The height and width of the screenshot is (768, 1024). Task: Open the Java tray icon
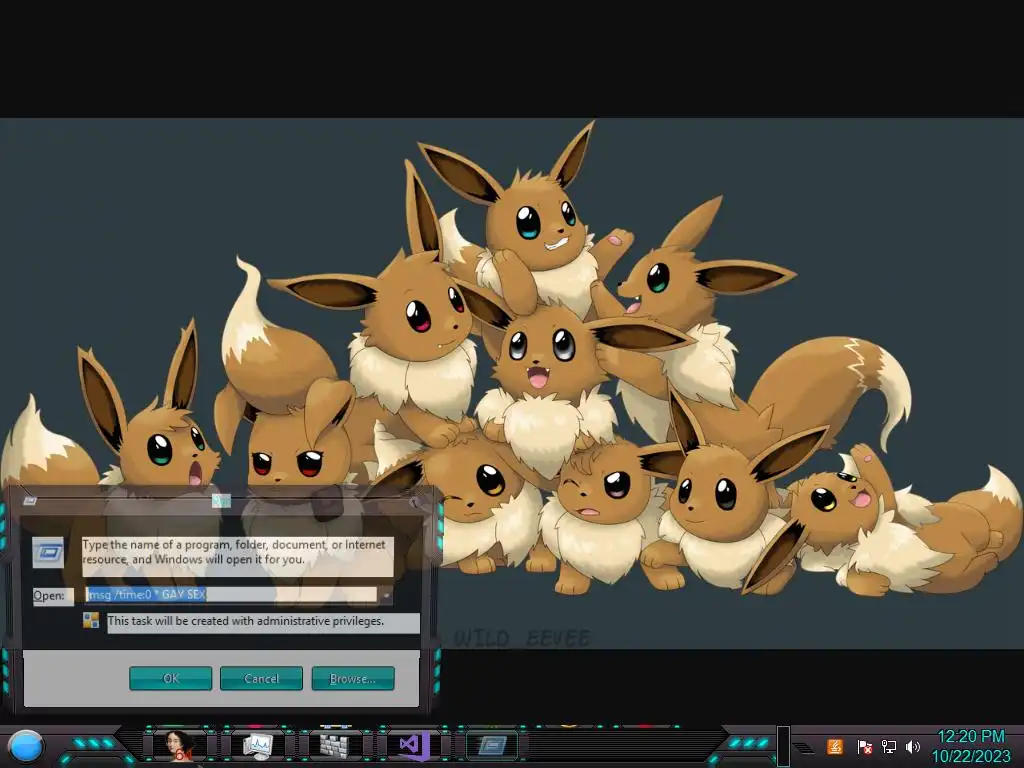coord(835,746)
